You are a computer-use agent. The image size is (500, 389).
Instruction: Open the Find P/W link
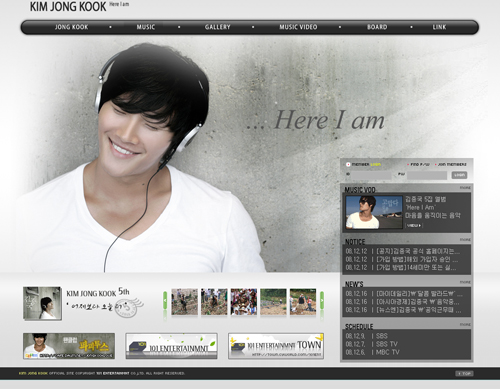pyautogui.click(x=420, y=165)
